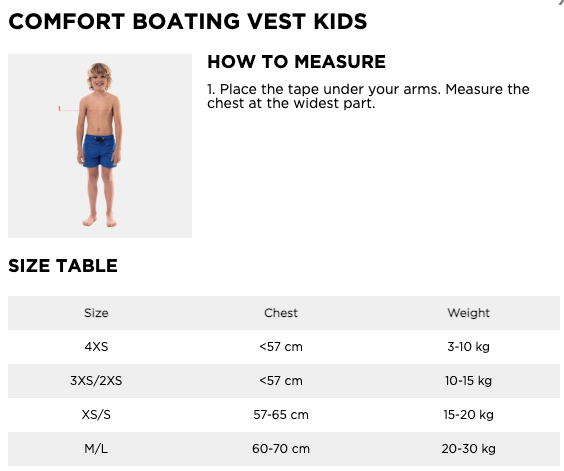Screen dimensions: 564x471
Task: Select the Comfort Boating Vest Kids title
Action: pyautogui.click(x=188, y=22)
